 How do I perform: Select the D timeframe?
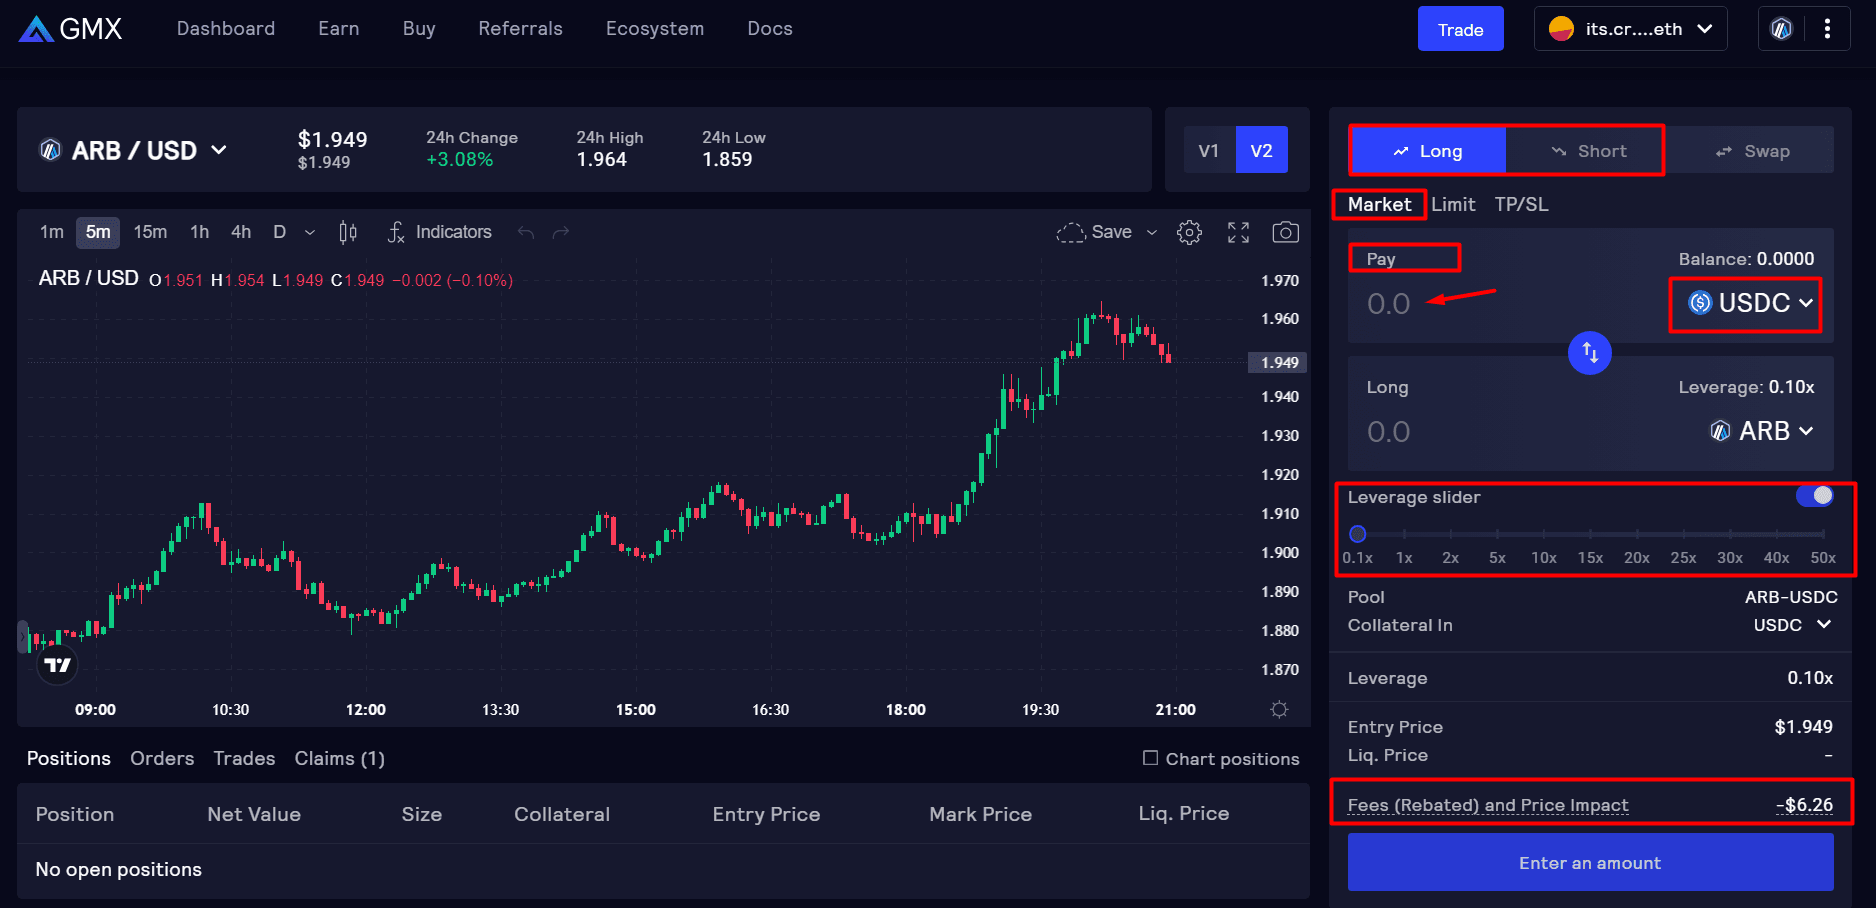pos(280,232)
